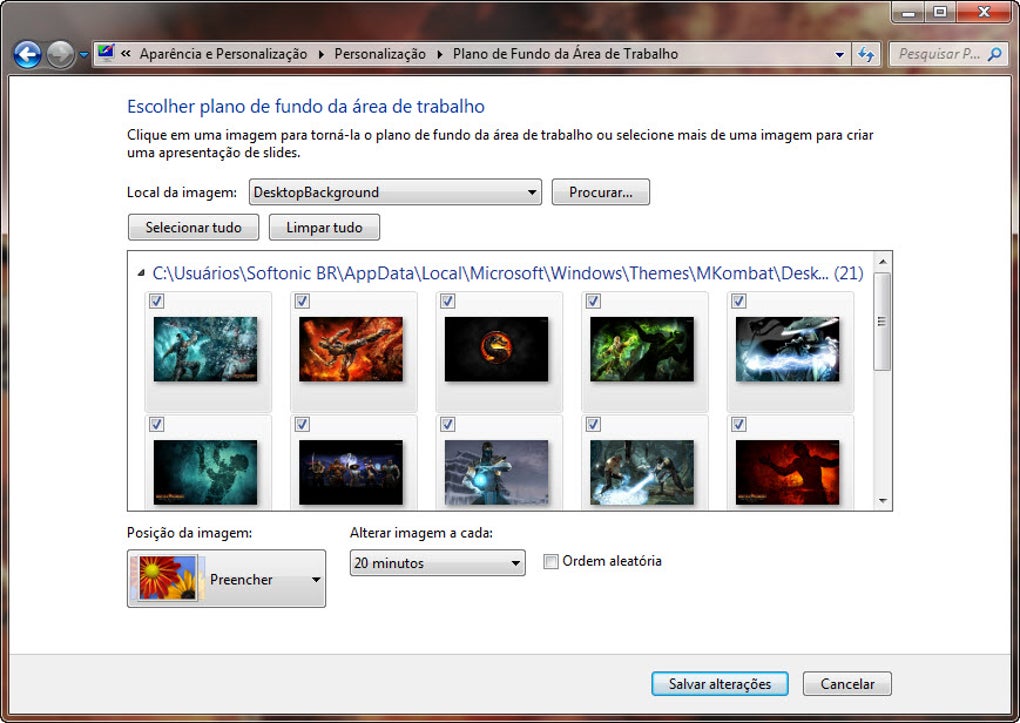1020x723 pixels.
Task: Uncheck the Sub-Zero ice ball wallpaper checkbox
Action: [448, 424]
